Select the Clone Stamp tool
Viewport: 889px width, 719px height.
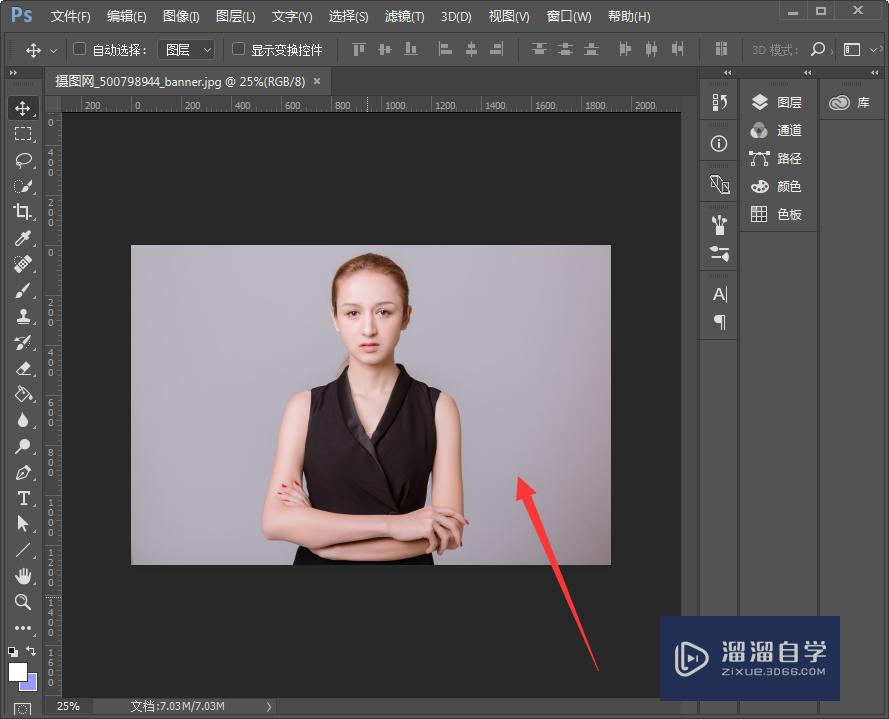(x=23, y=316)
